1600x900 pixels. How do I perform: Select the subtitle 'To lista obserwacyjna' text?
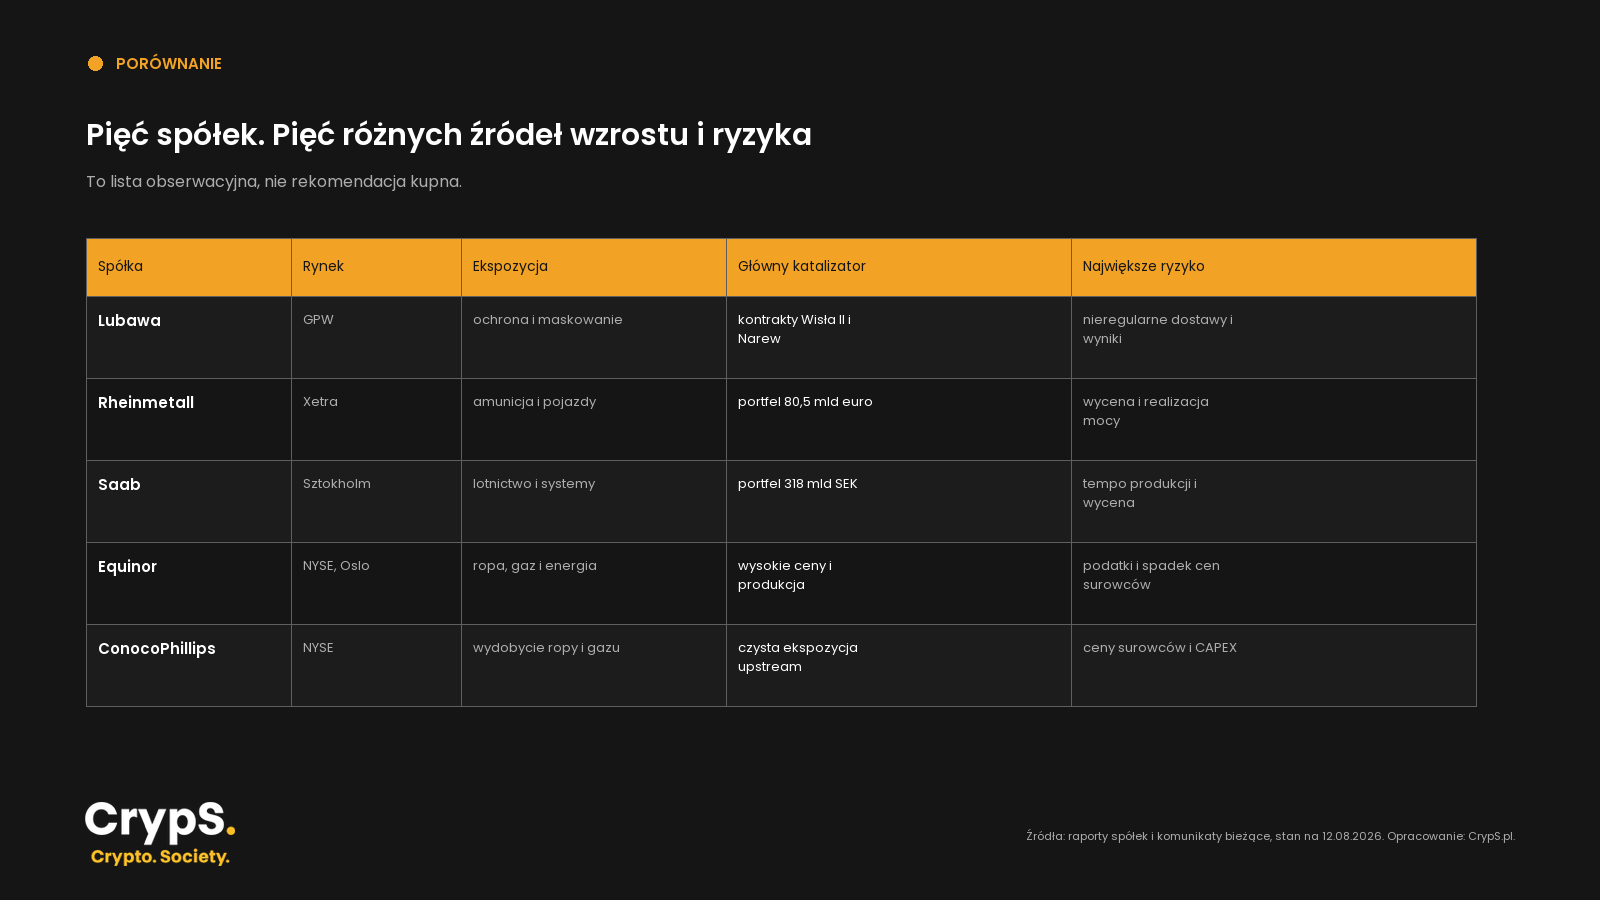[x=274, y=182]
